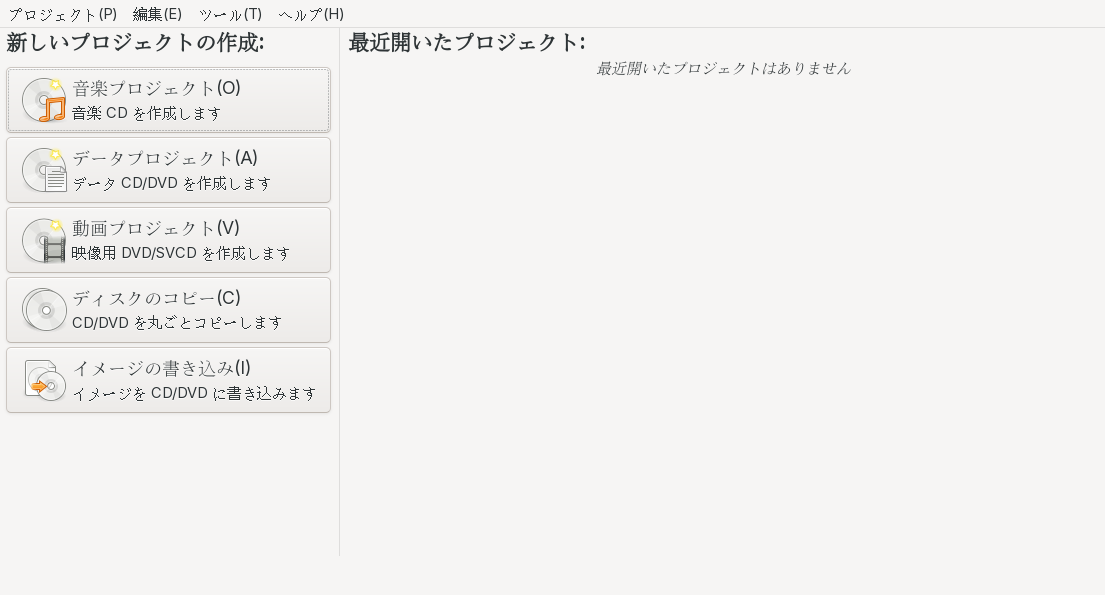Click the 最近開いたプロジェクト: heading
The image size is (1105, 595).
tap(467, 42)
